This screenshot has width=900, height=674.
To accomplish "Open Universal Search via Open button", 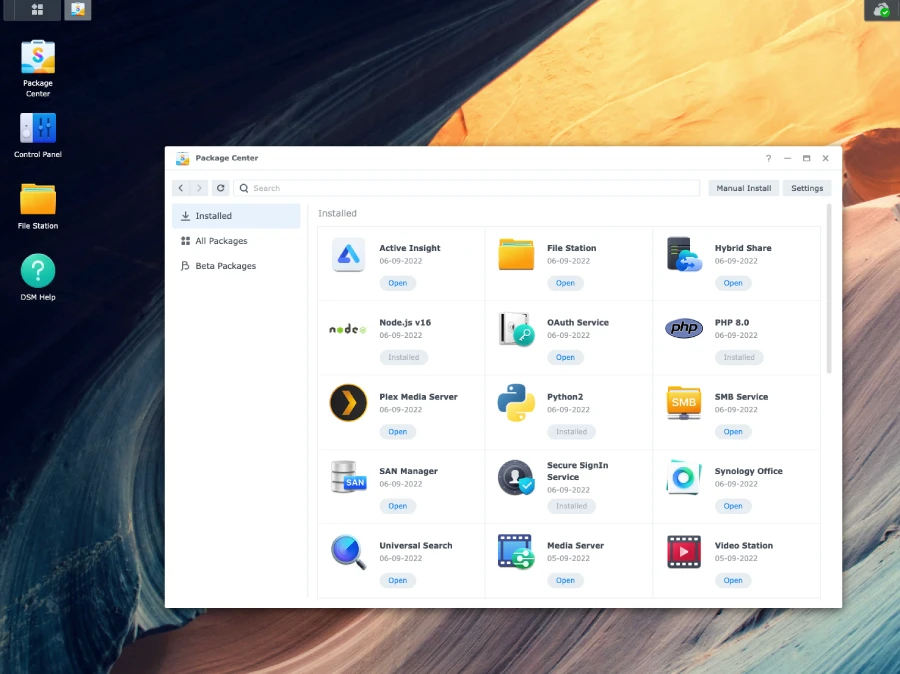I will (x=398, y=580).
